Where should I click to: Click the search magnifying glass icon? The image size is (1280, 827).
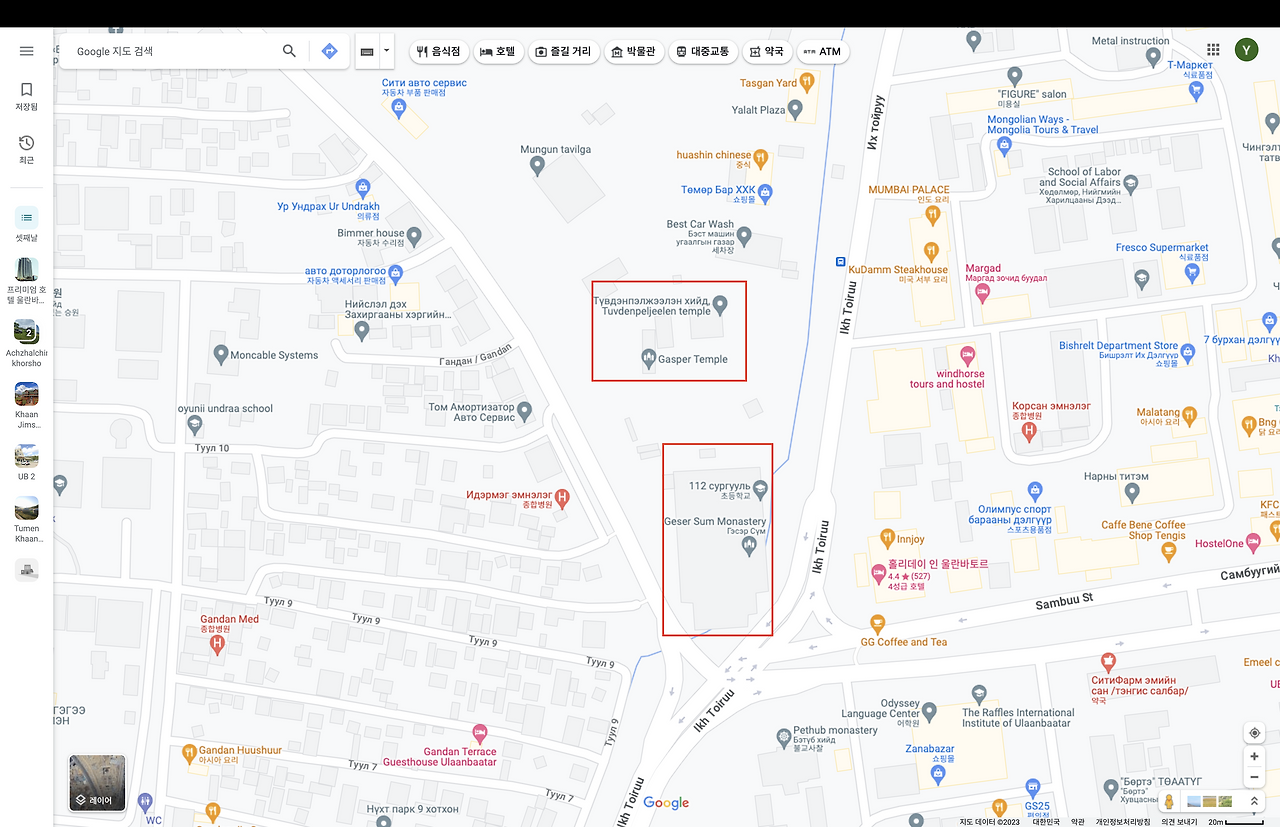click(x=288, y=50)
